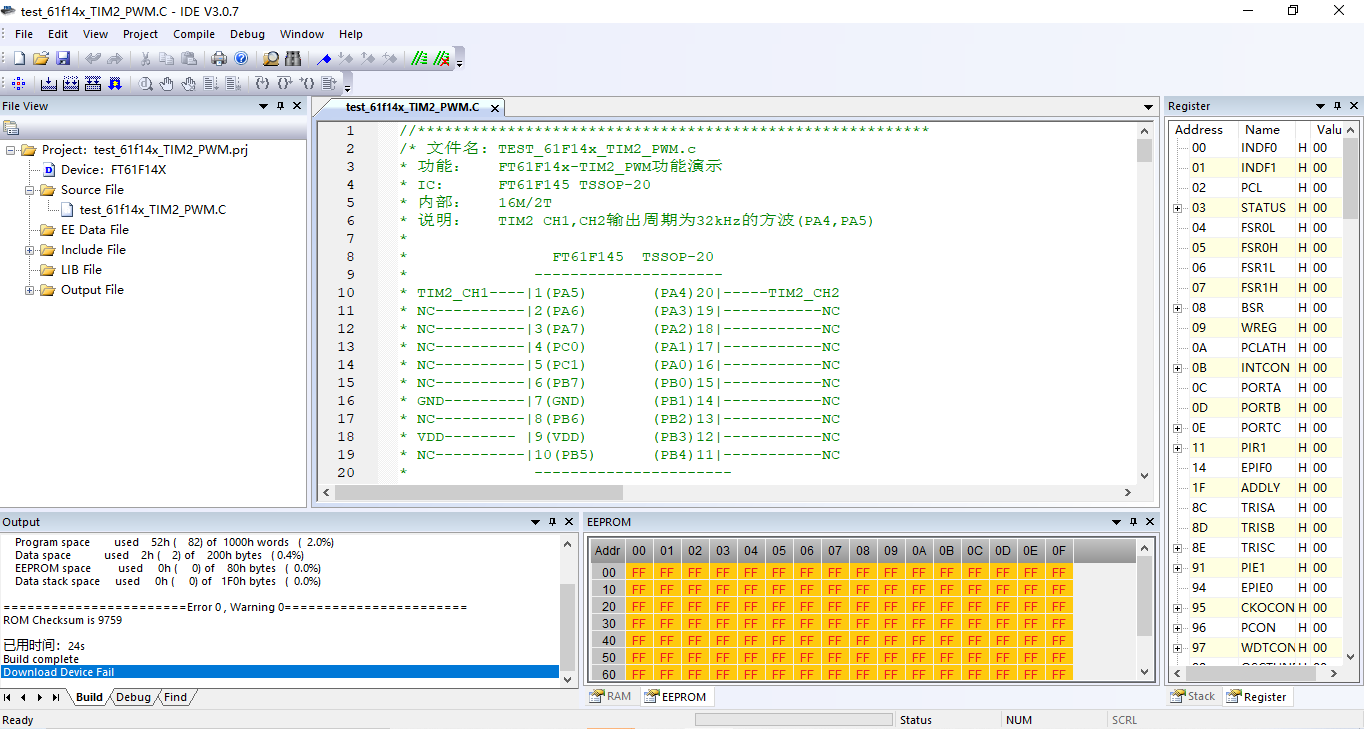Viewport: 1364px width, 729px height.
Task: Click the Paste clipboard icon
Action: 189,59
